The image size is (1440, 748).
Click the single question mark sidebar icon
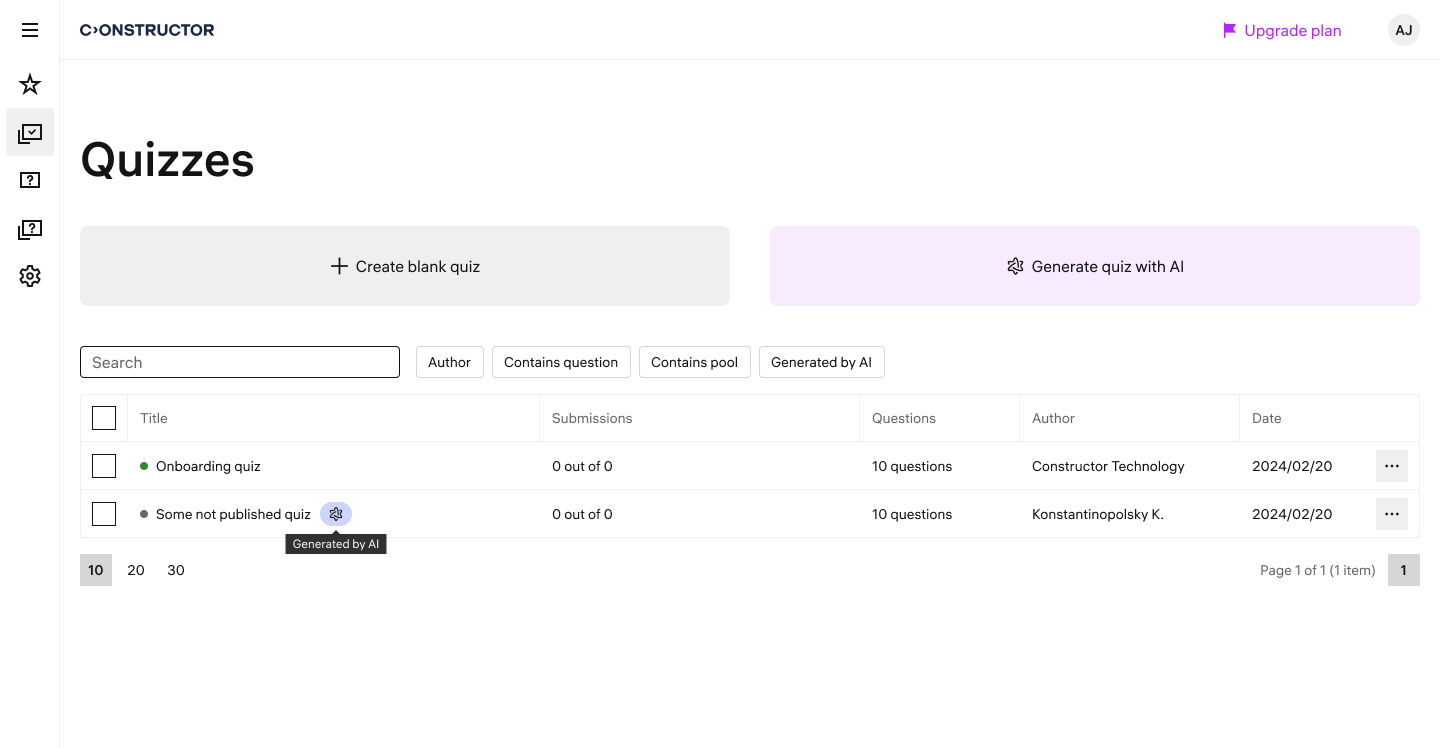click(30, 181)
